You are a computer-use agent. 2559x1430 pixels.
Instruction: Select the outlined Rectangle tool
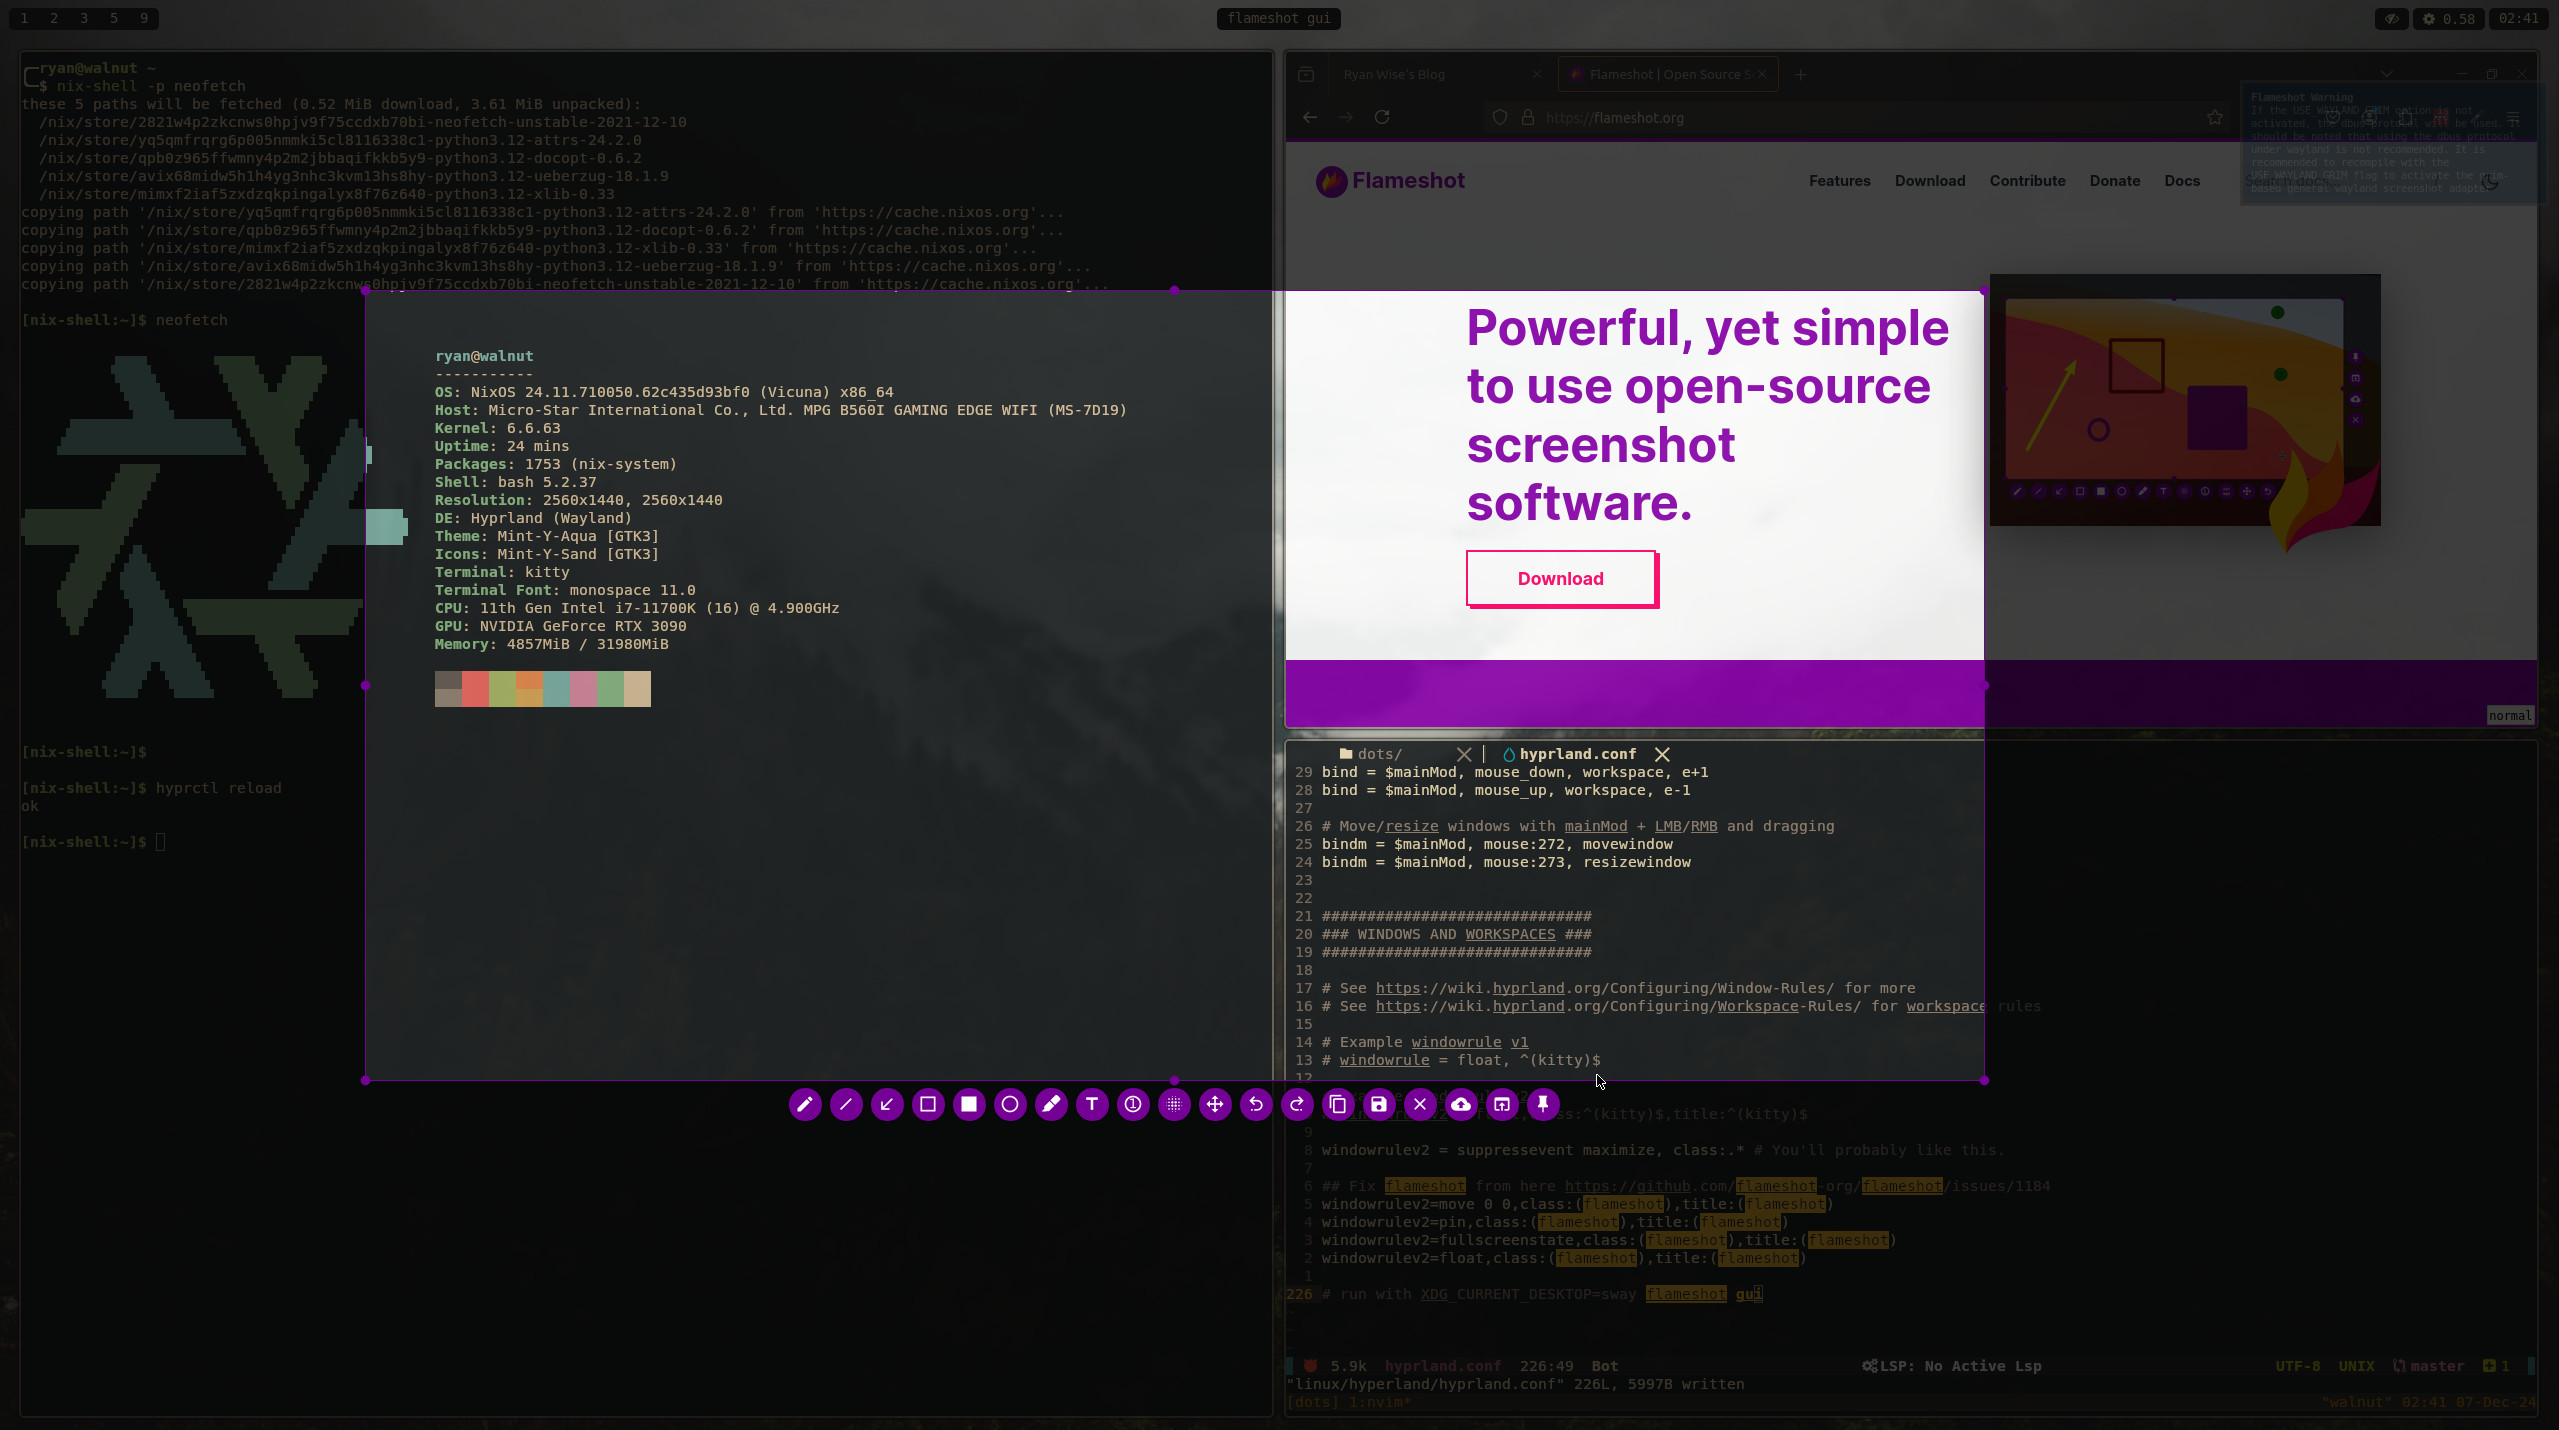click(928, 1104)
